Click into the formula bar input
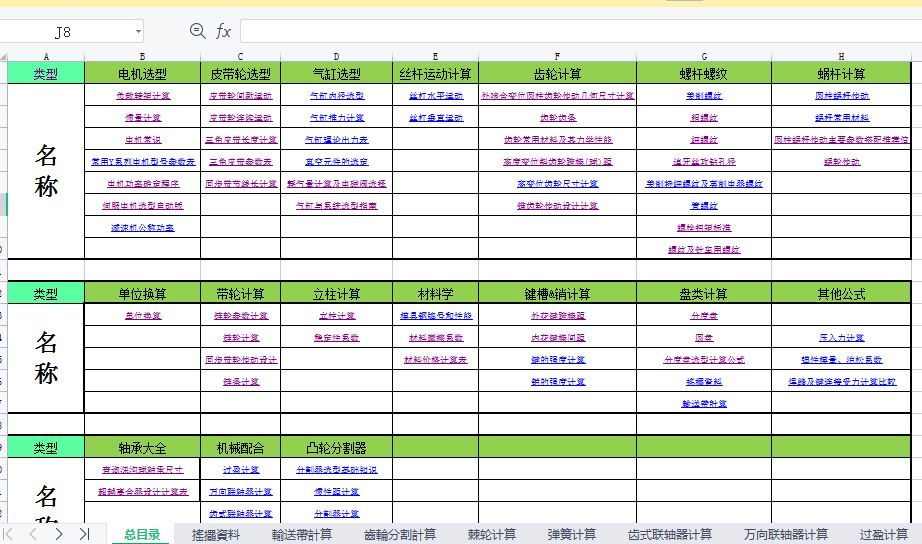Screen dimensions: 922x544 pyautogui.click(x=581, y=31)
